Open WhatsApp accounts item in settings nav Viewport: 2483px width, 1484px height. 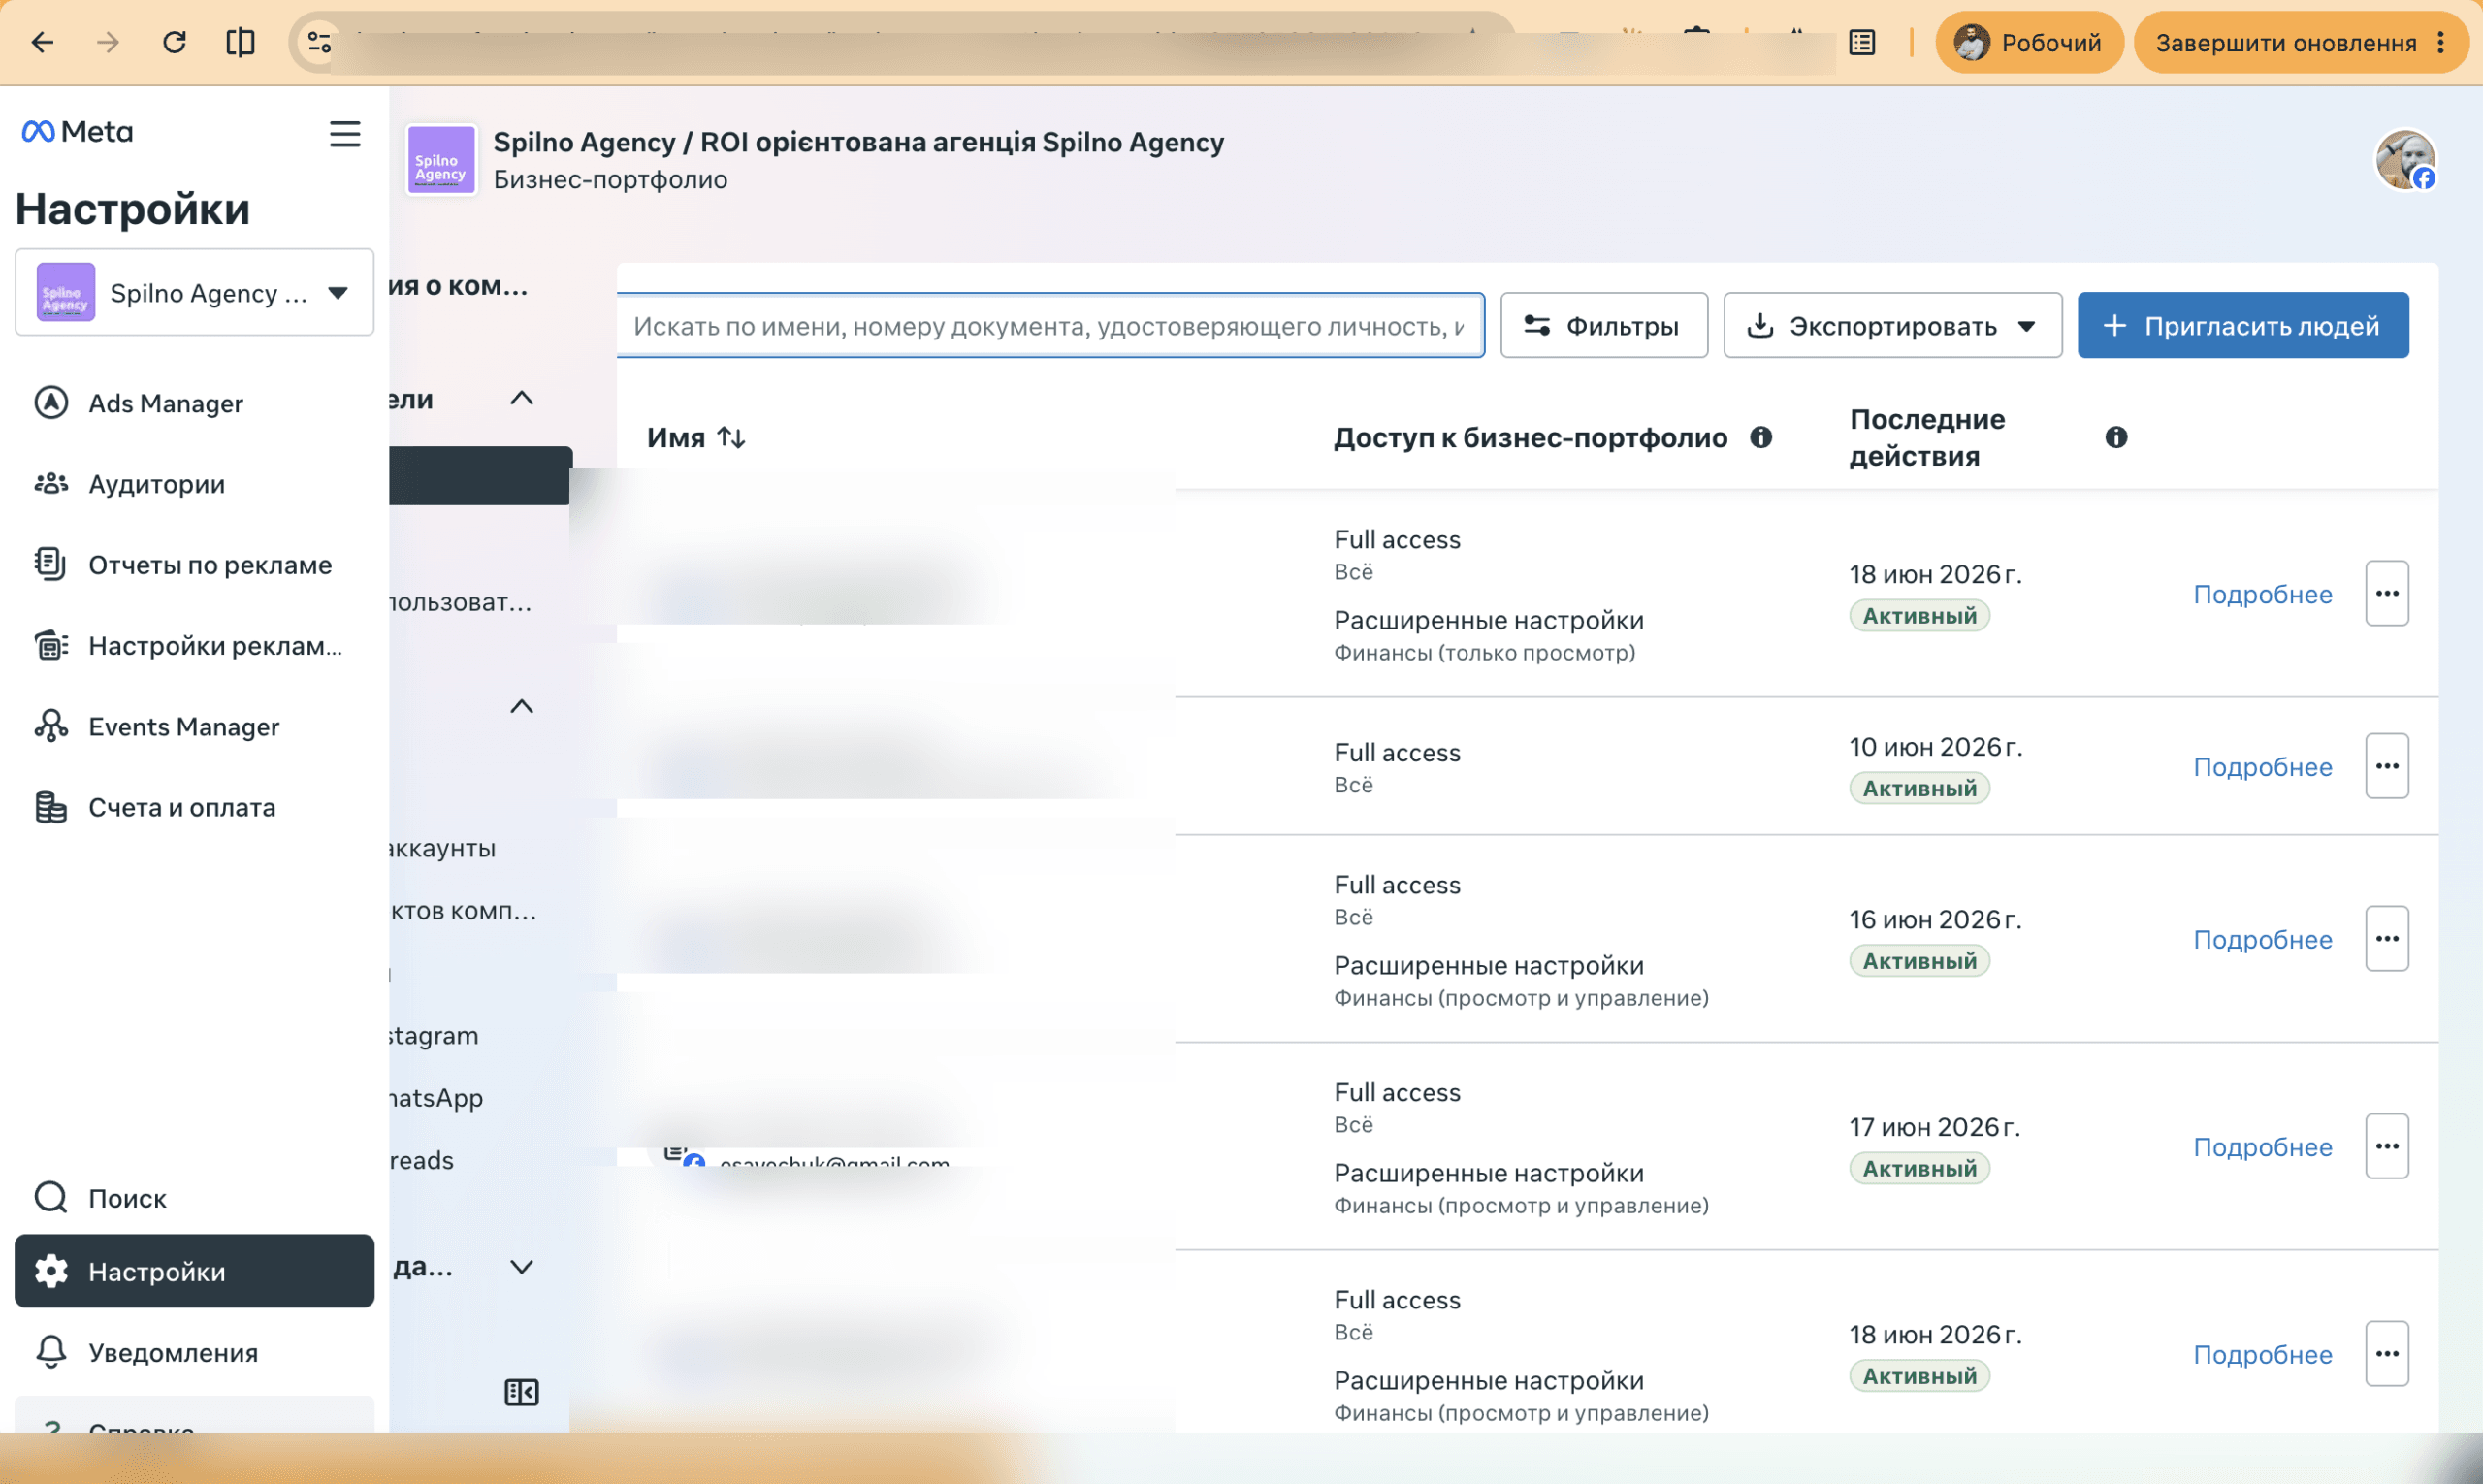click(437, 1097)
